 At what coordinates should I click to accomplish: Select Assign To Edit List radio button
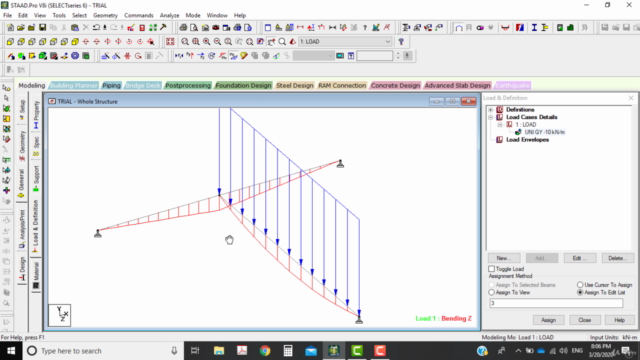tap(580, 293)
